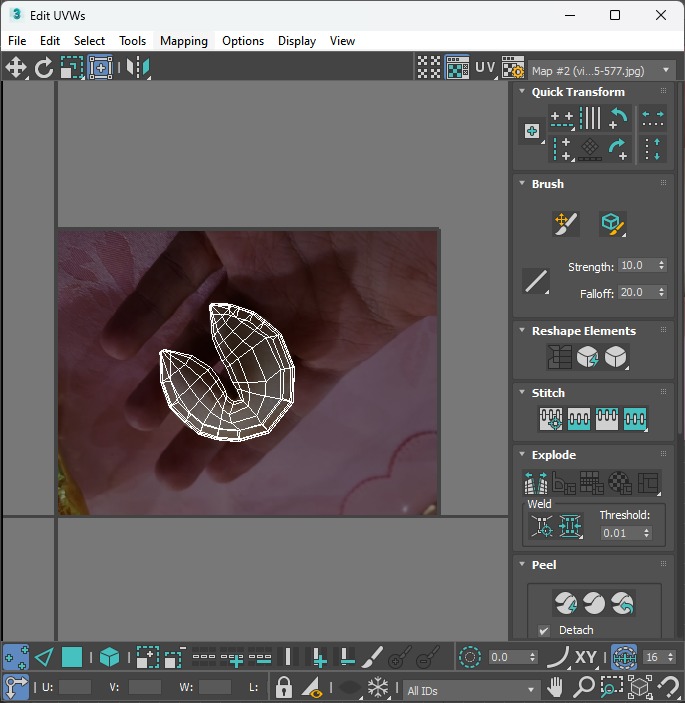Collapse the Quick Transform rollout
This screenshot has width=685, height=703.
(522, 91)
